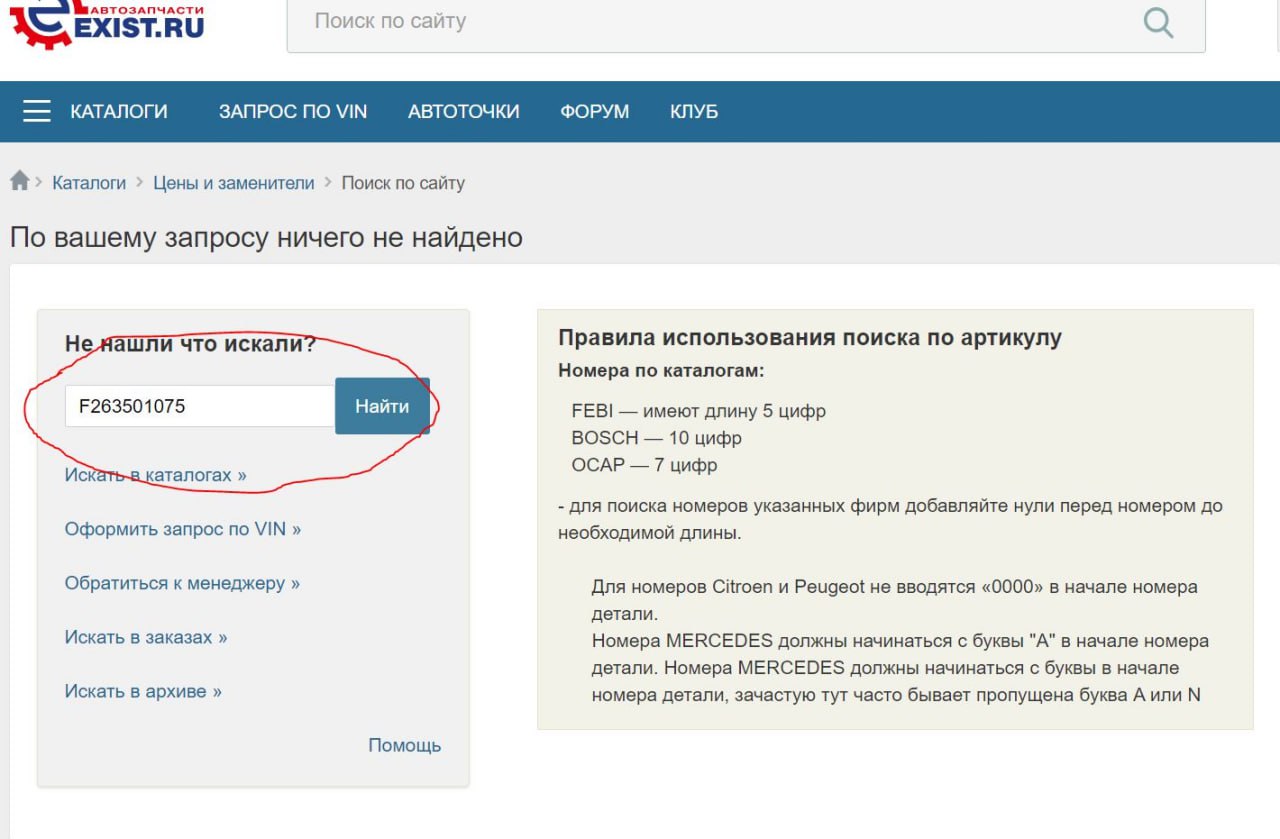The image size is (1280, 839).
Task: Select АВТОТОЧКИ in the top menu
Action: coord(462,111)
